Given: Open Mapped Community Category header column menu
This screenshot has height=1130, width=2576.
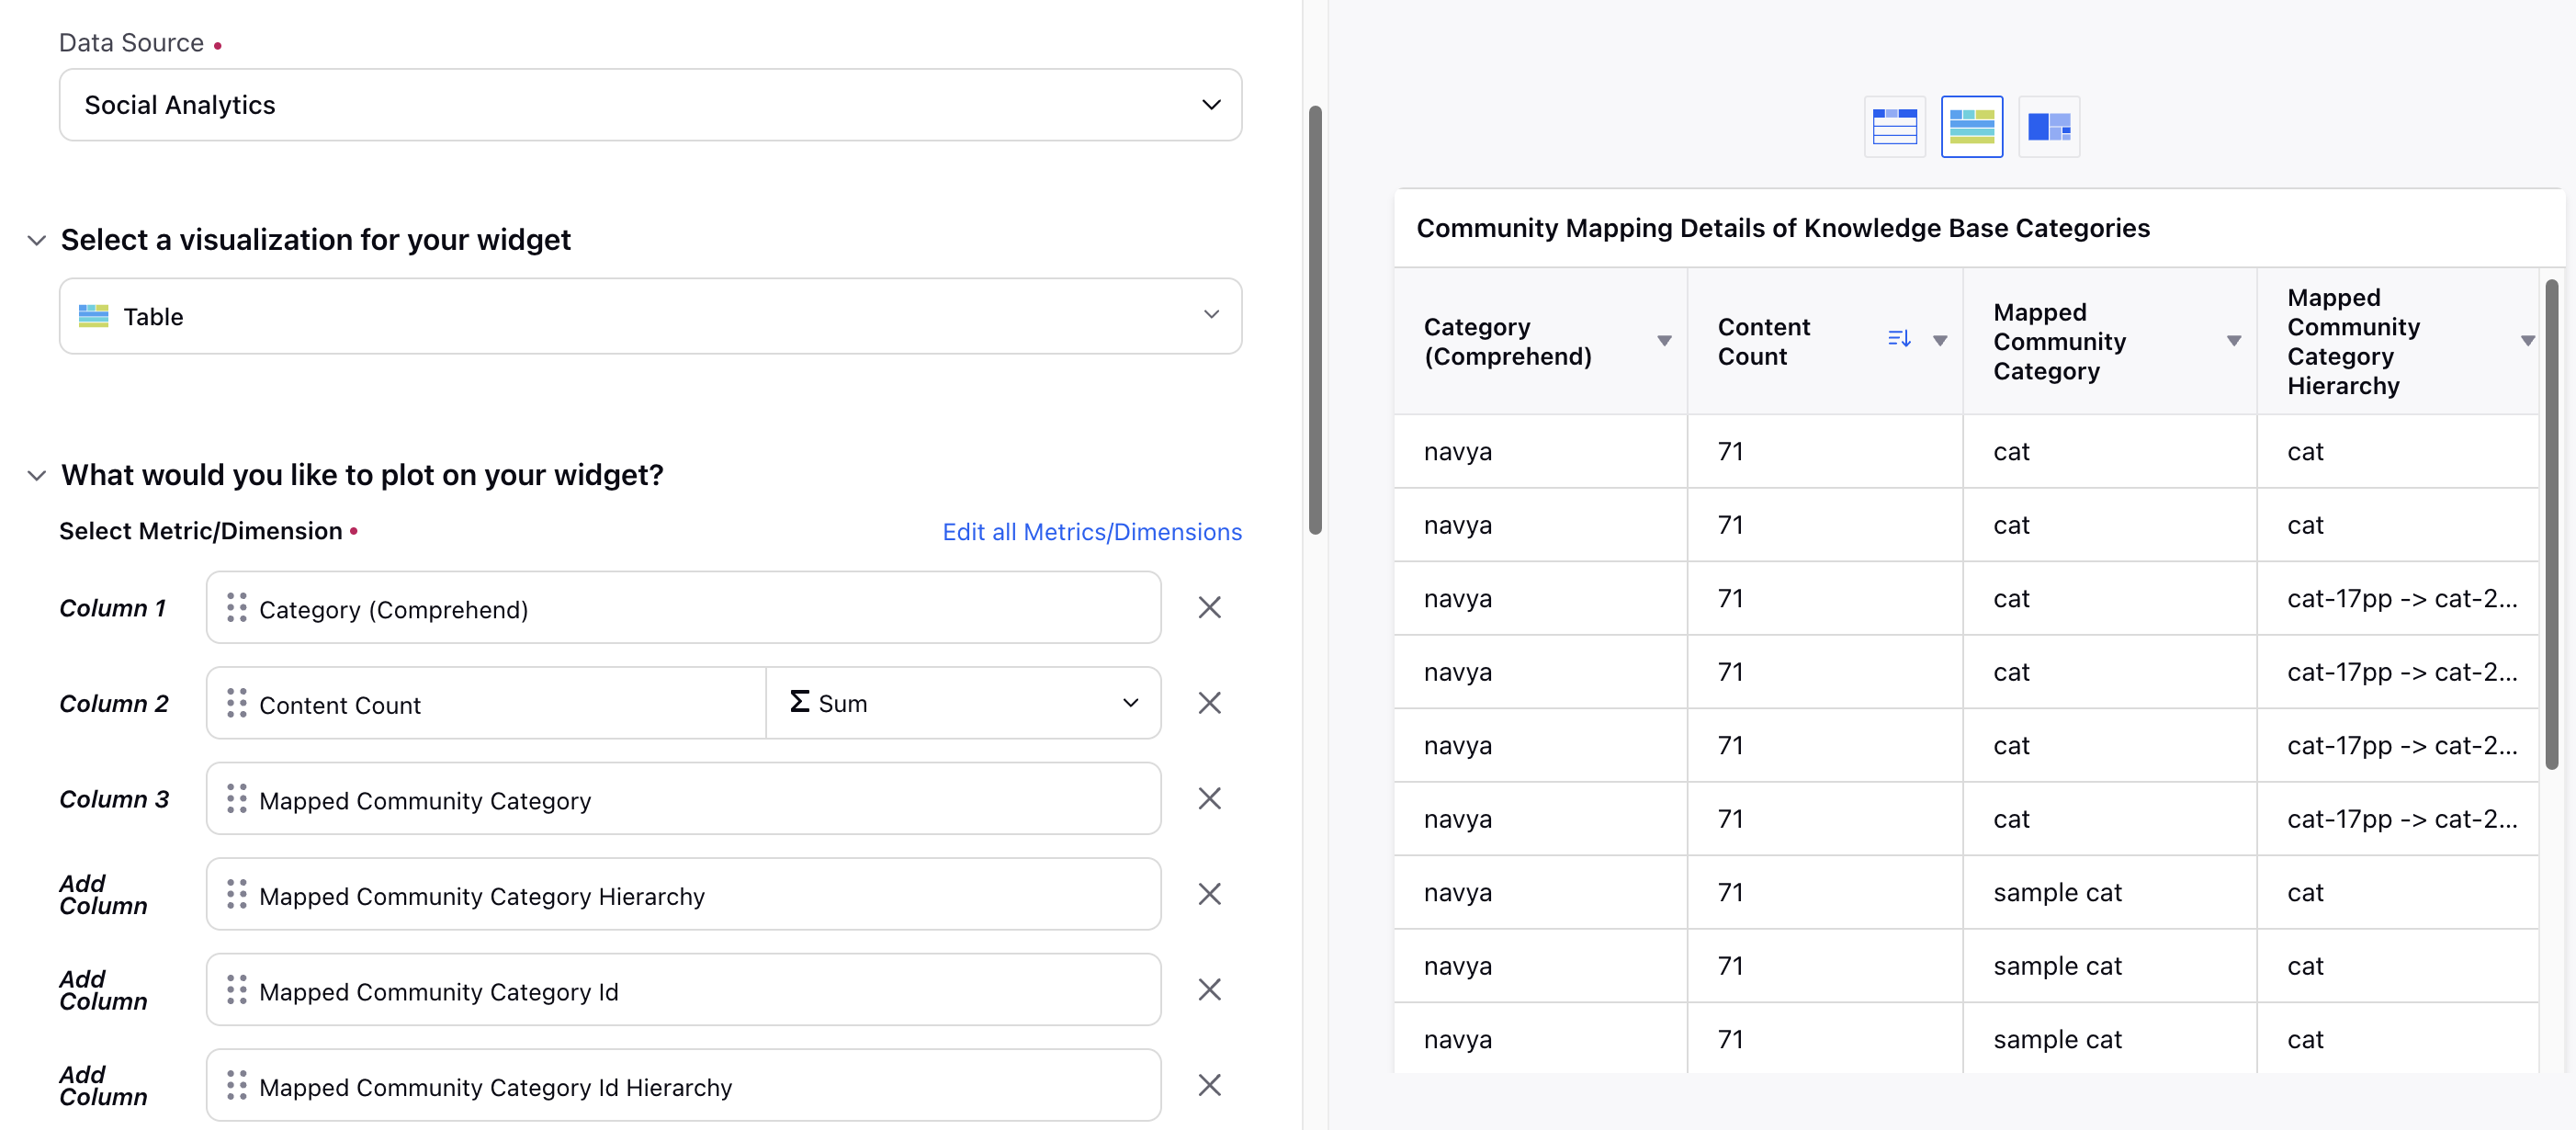Looking at the screenshot, I should click(2234, 341).
